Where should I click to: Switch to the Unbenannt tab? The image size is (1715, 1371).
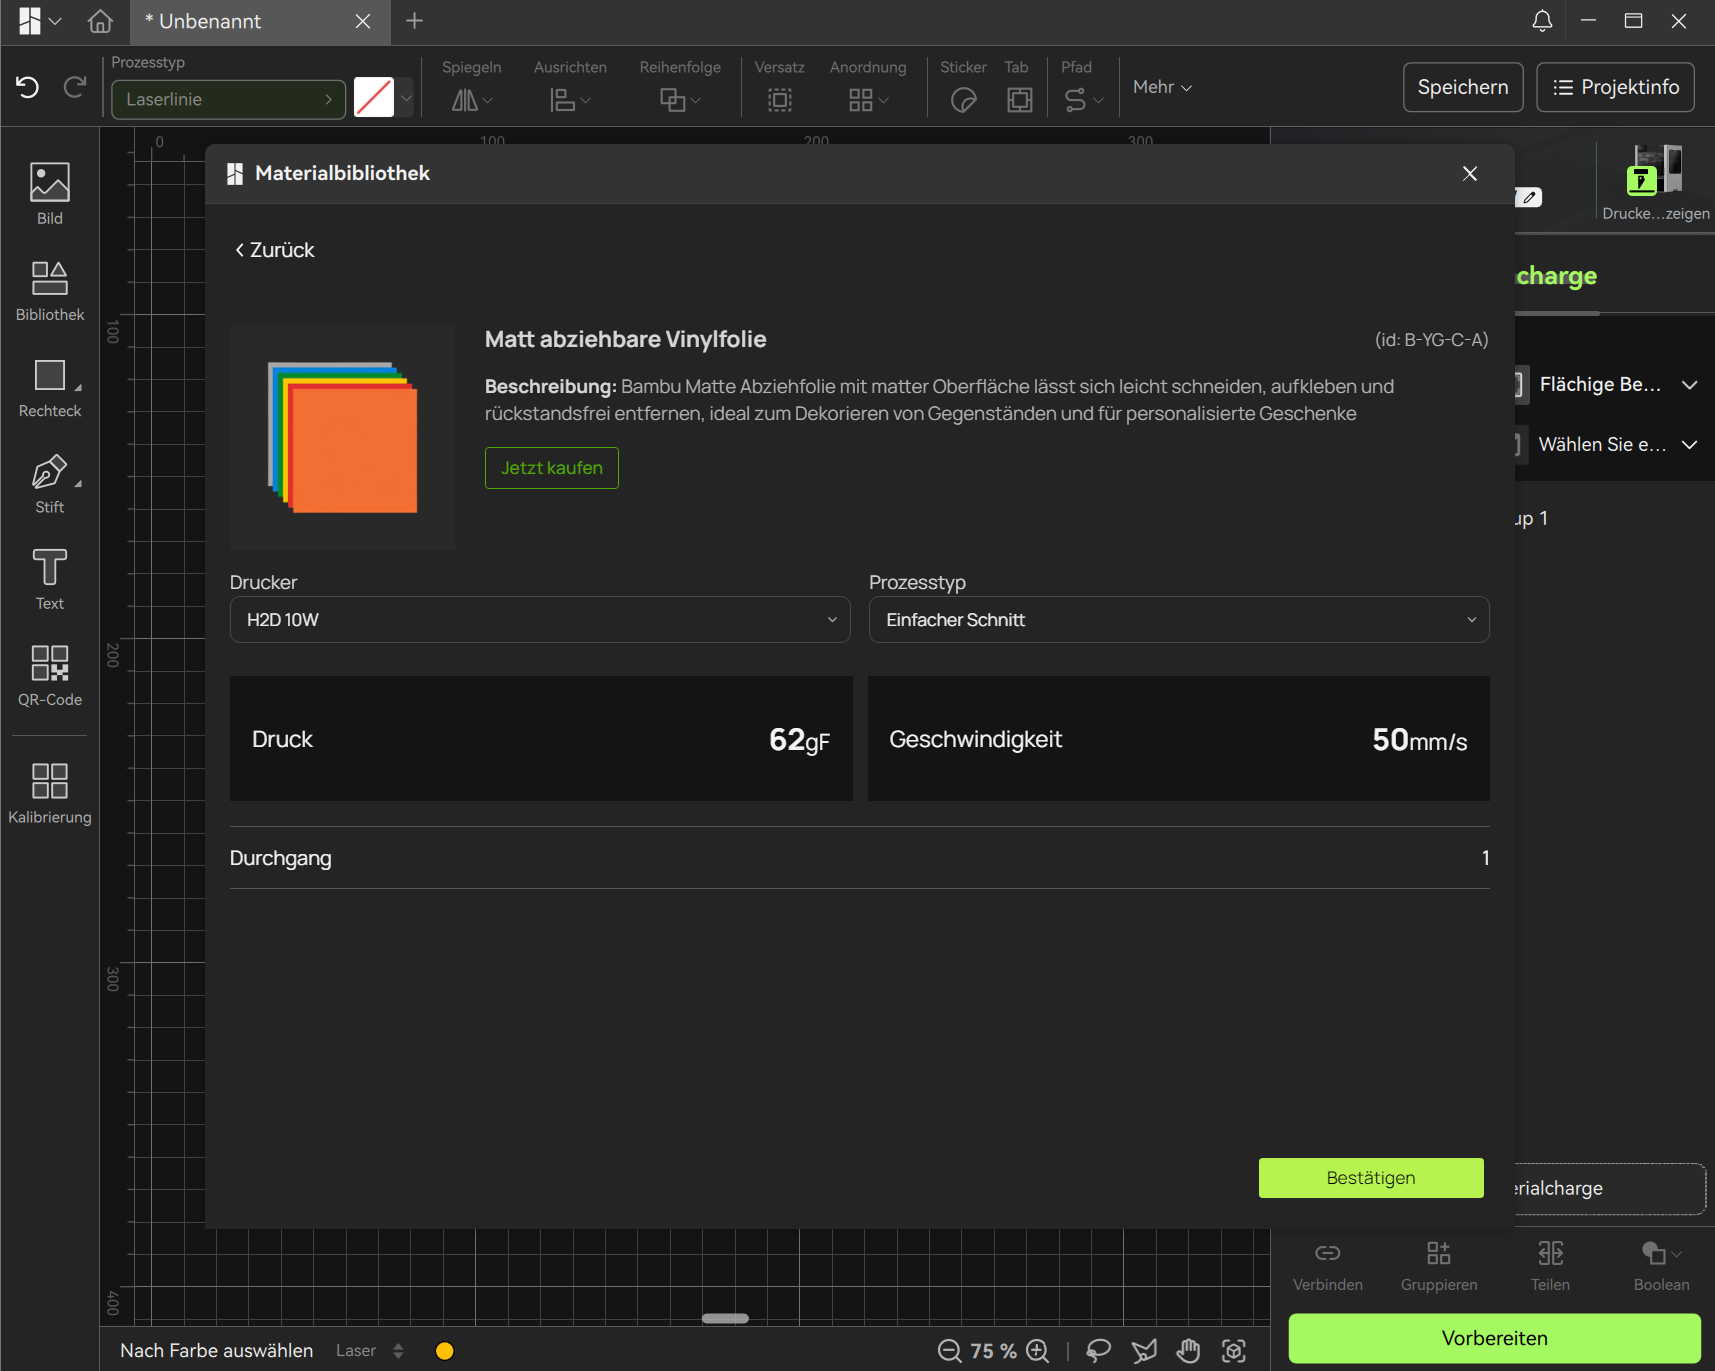point(240,22)
